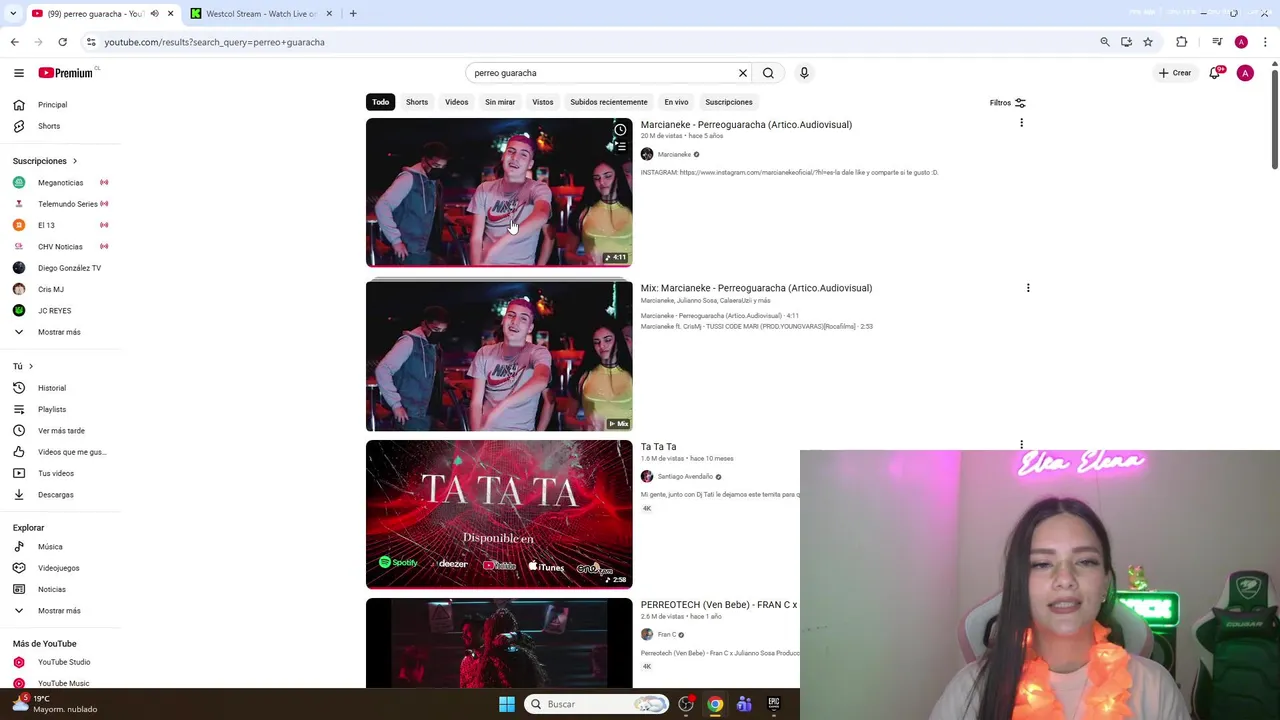Image resolution: width=1280 pixels, height=720 pixels.
Task: Open options menu for Ta Ta Ta video
Action: coord(1021,445)
